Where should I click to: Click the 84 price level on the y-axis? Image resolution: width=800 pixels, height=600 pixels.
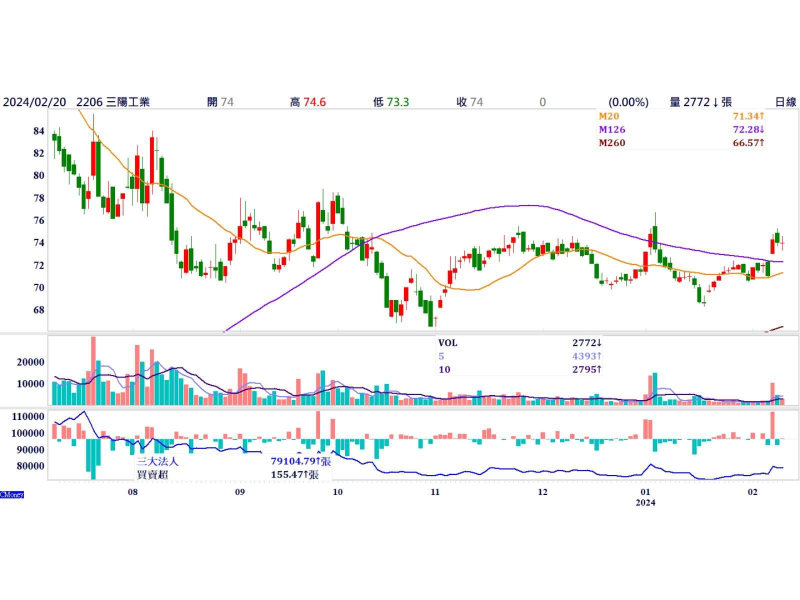click(37, 131)
